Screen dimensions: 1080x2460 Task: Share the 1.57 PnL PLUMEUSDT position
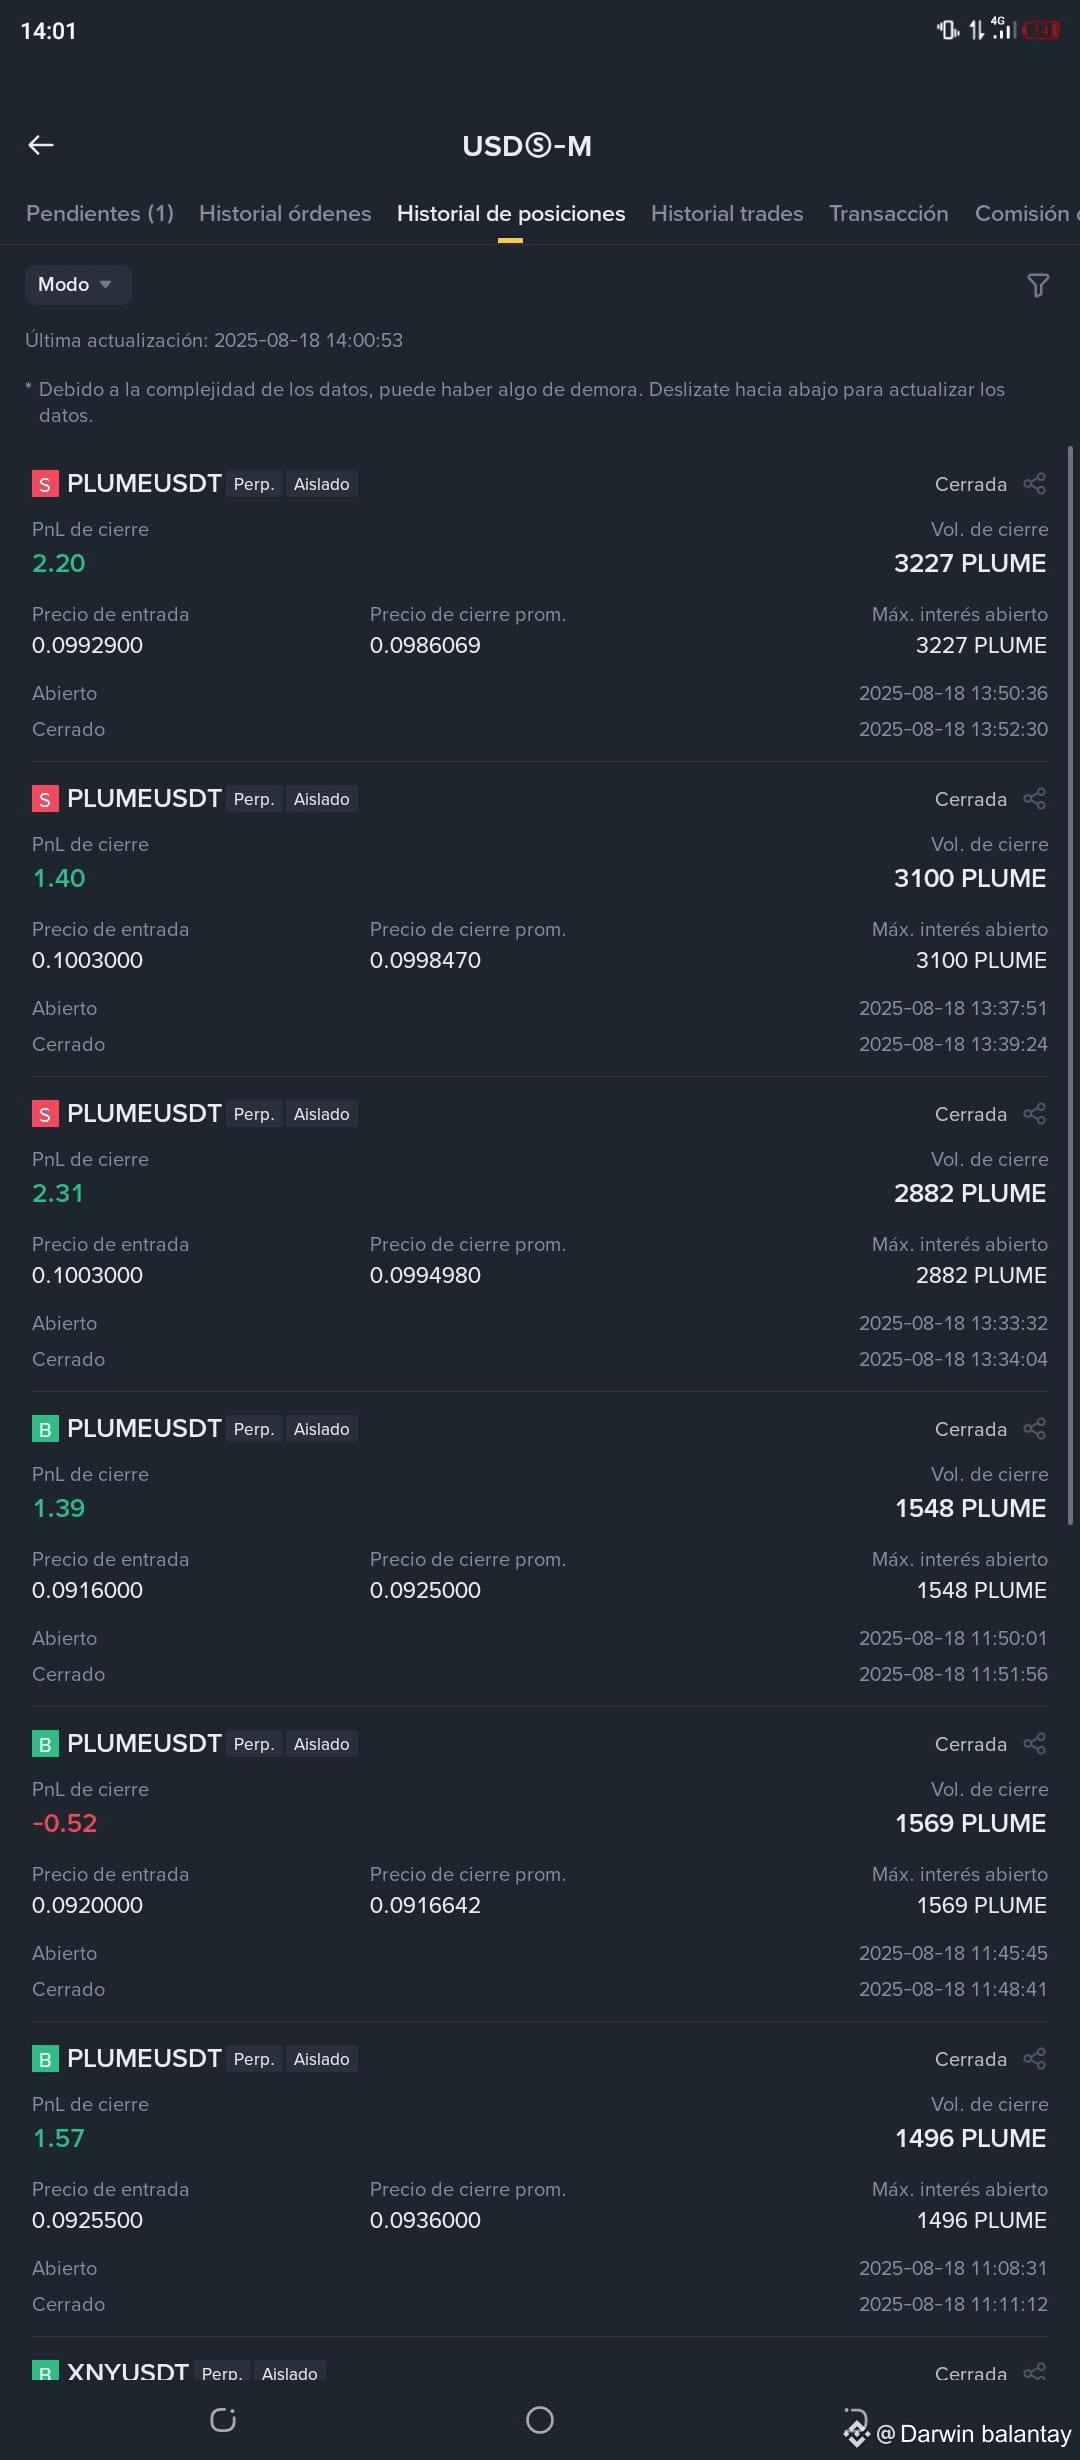click(1035, 2059)
